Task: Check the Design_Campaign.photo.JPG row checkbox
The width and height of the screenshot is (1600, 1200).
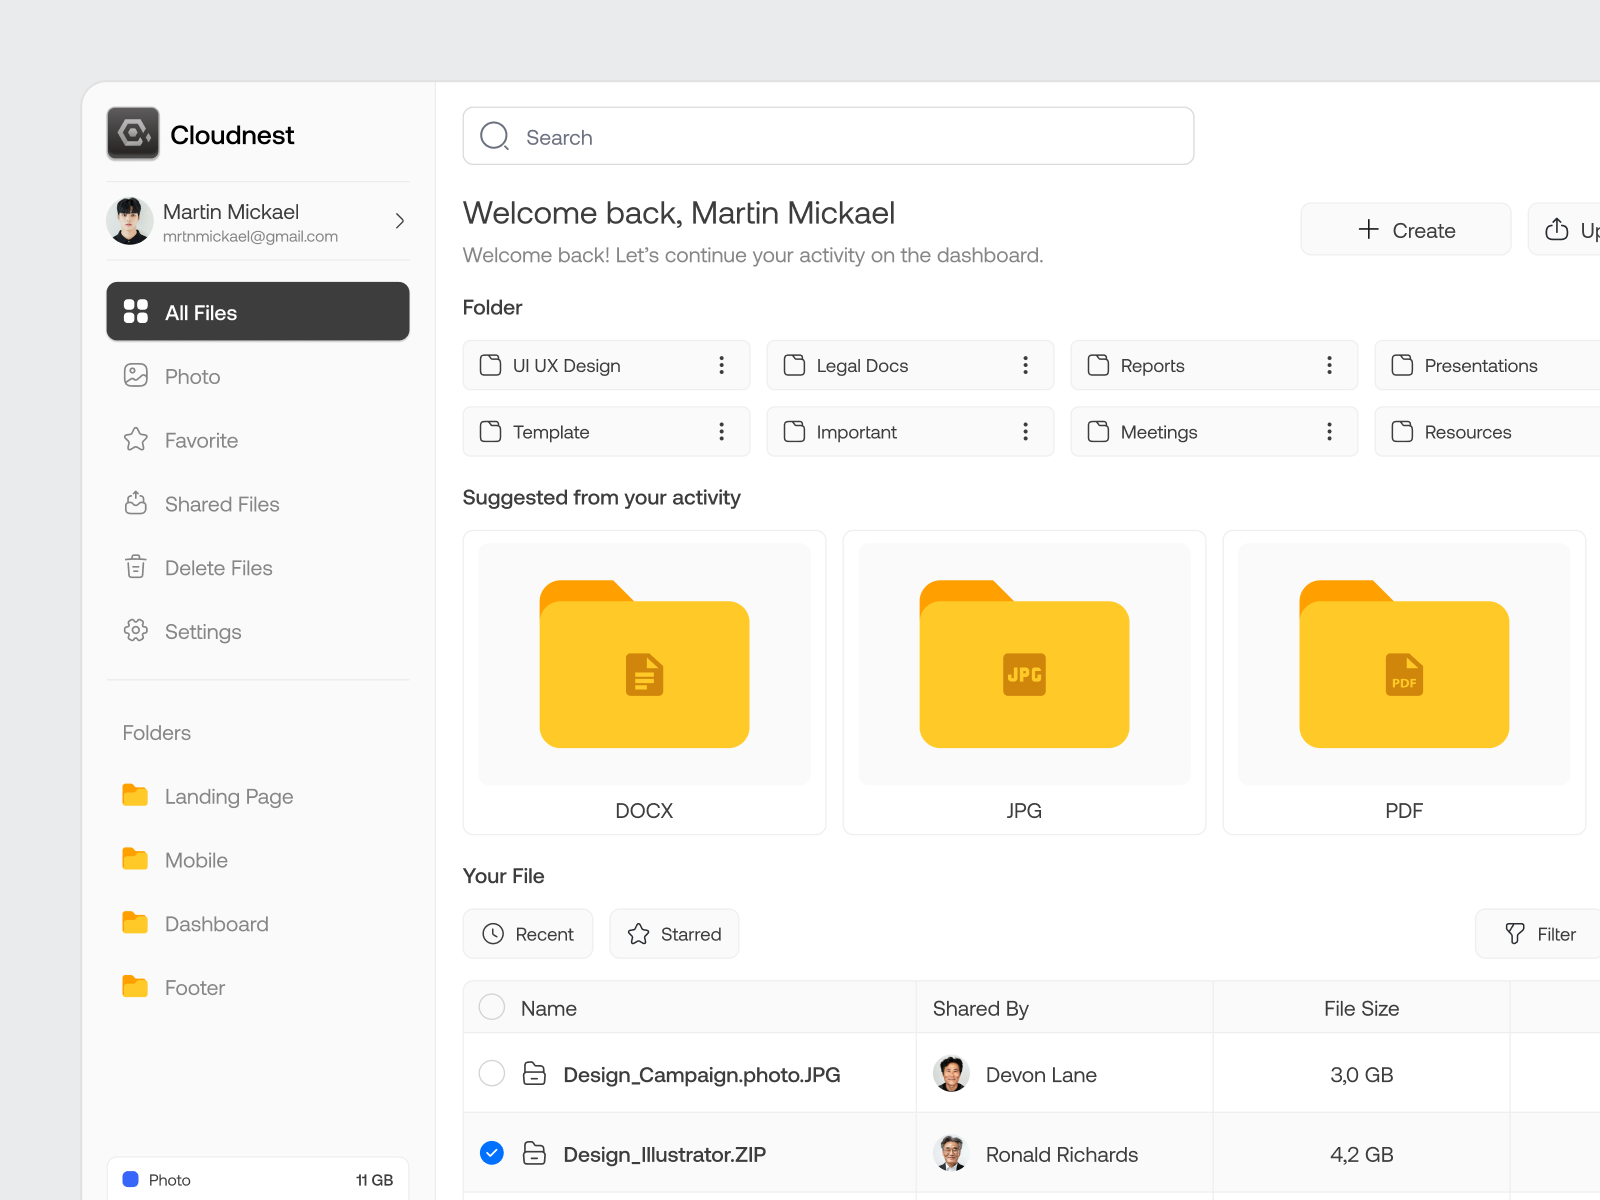Action: (x=491, y=1073)
